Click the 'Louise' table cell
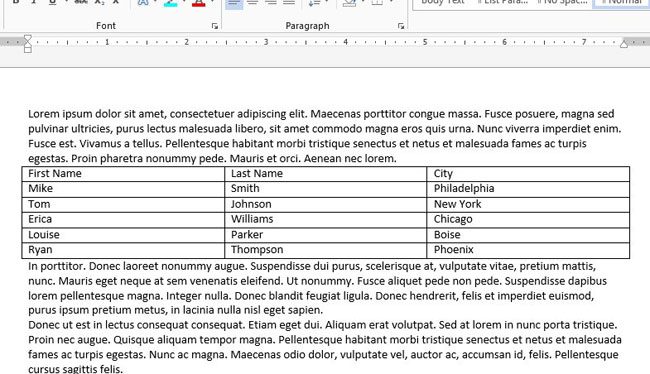 pos(123,235)
